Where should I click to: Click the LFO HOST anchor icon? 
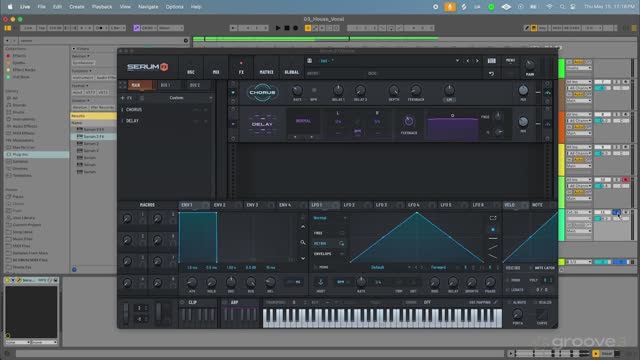(321, 282)
